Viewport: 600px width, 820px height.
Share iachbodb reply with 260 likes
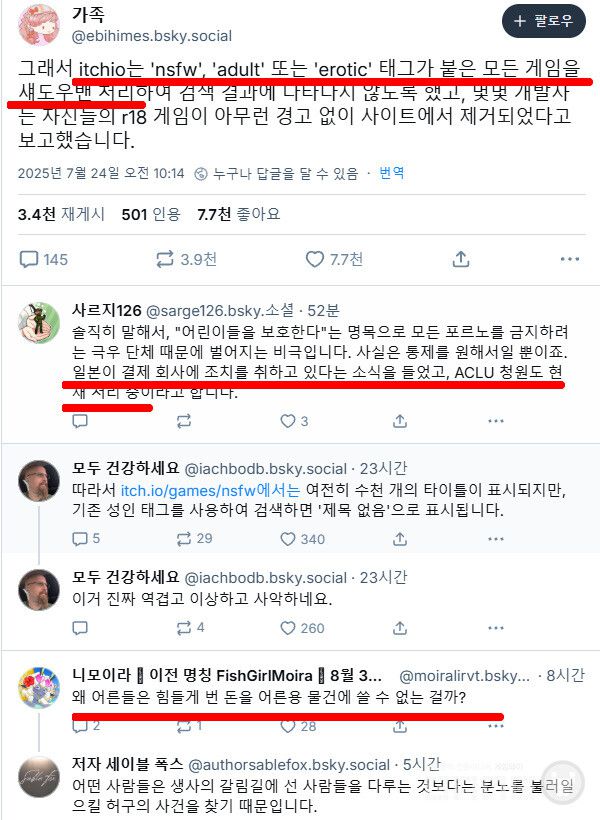tap(400, 628)
